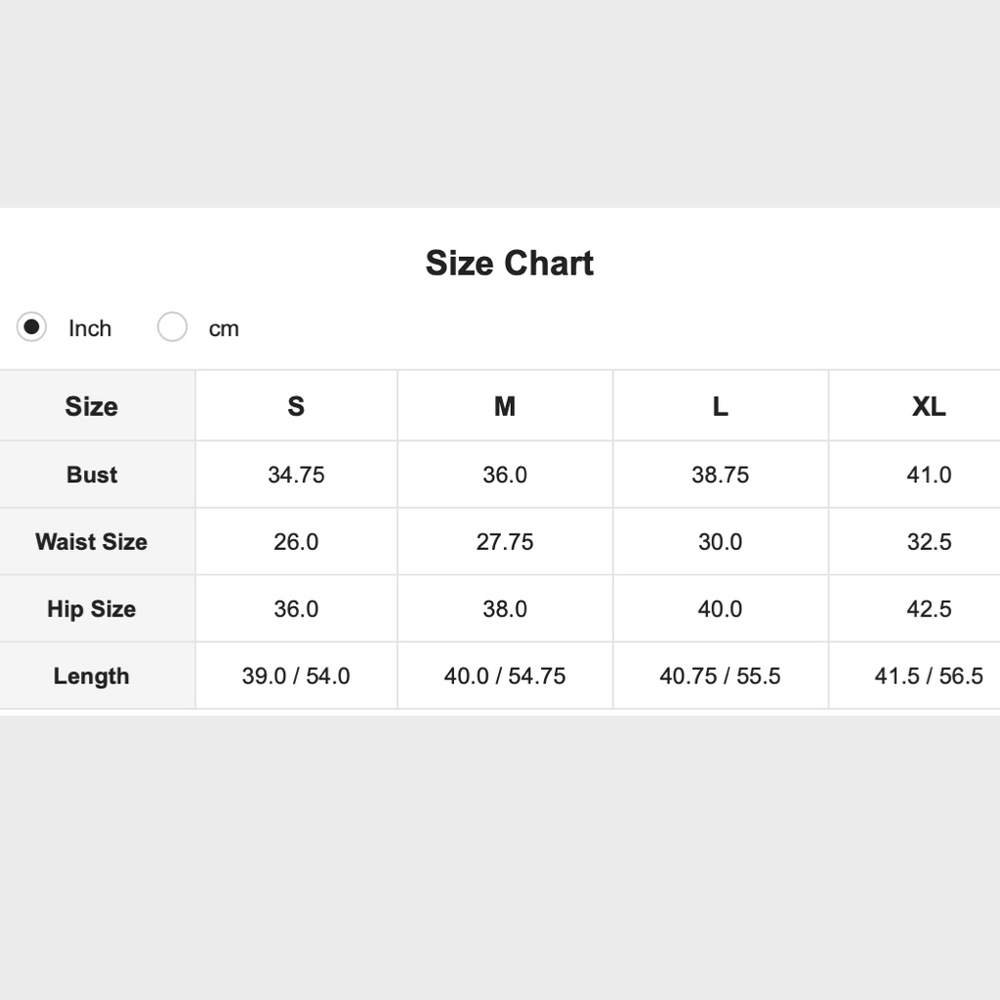Click the 27.75 waist value for M

505,542
